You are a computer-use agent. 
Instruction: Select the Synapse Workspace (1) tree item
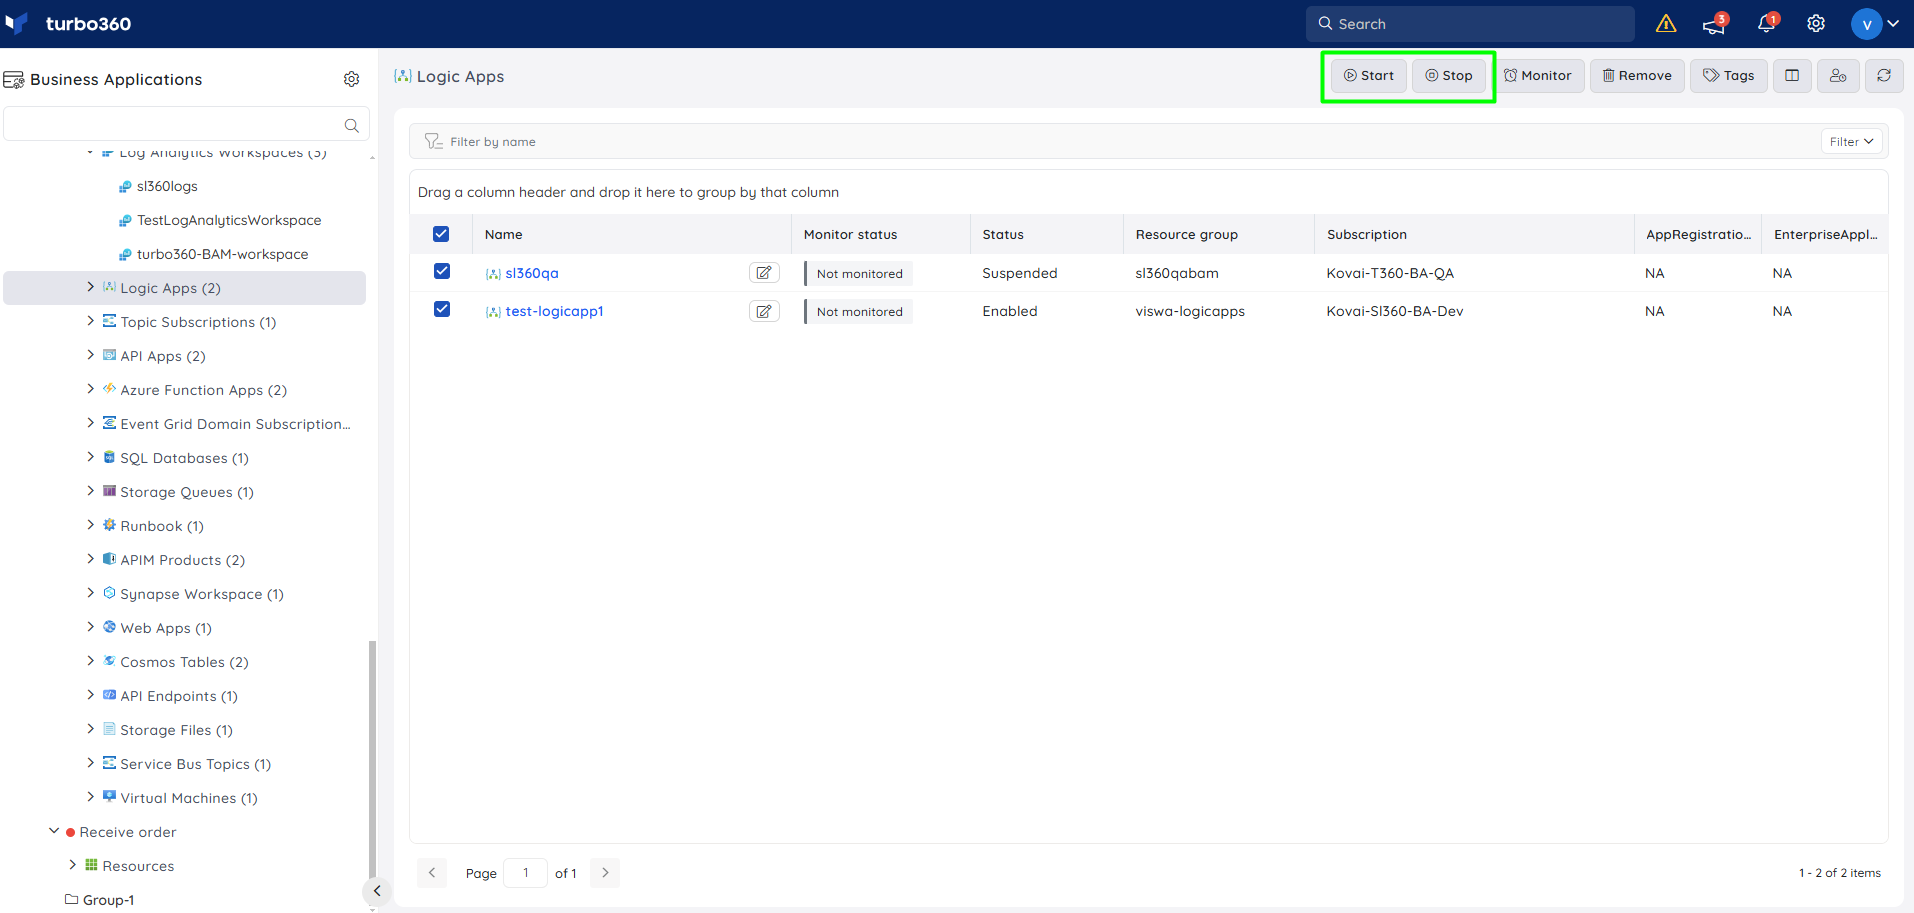202,594
